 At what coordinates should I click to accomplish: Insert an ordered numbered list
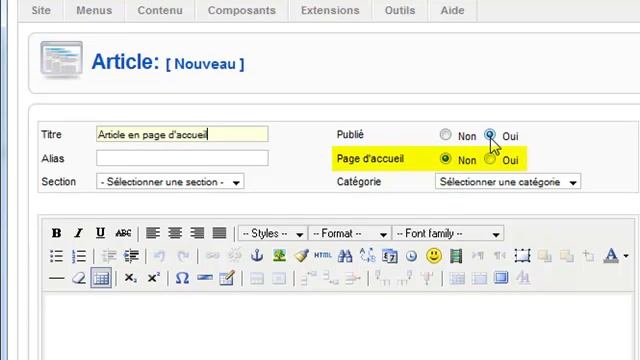point(79,256)
